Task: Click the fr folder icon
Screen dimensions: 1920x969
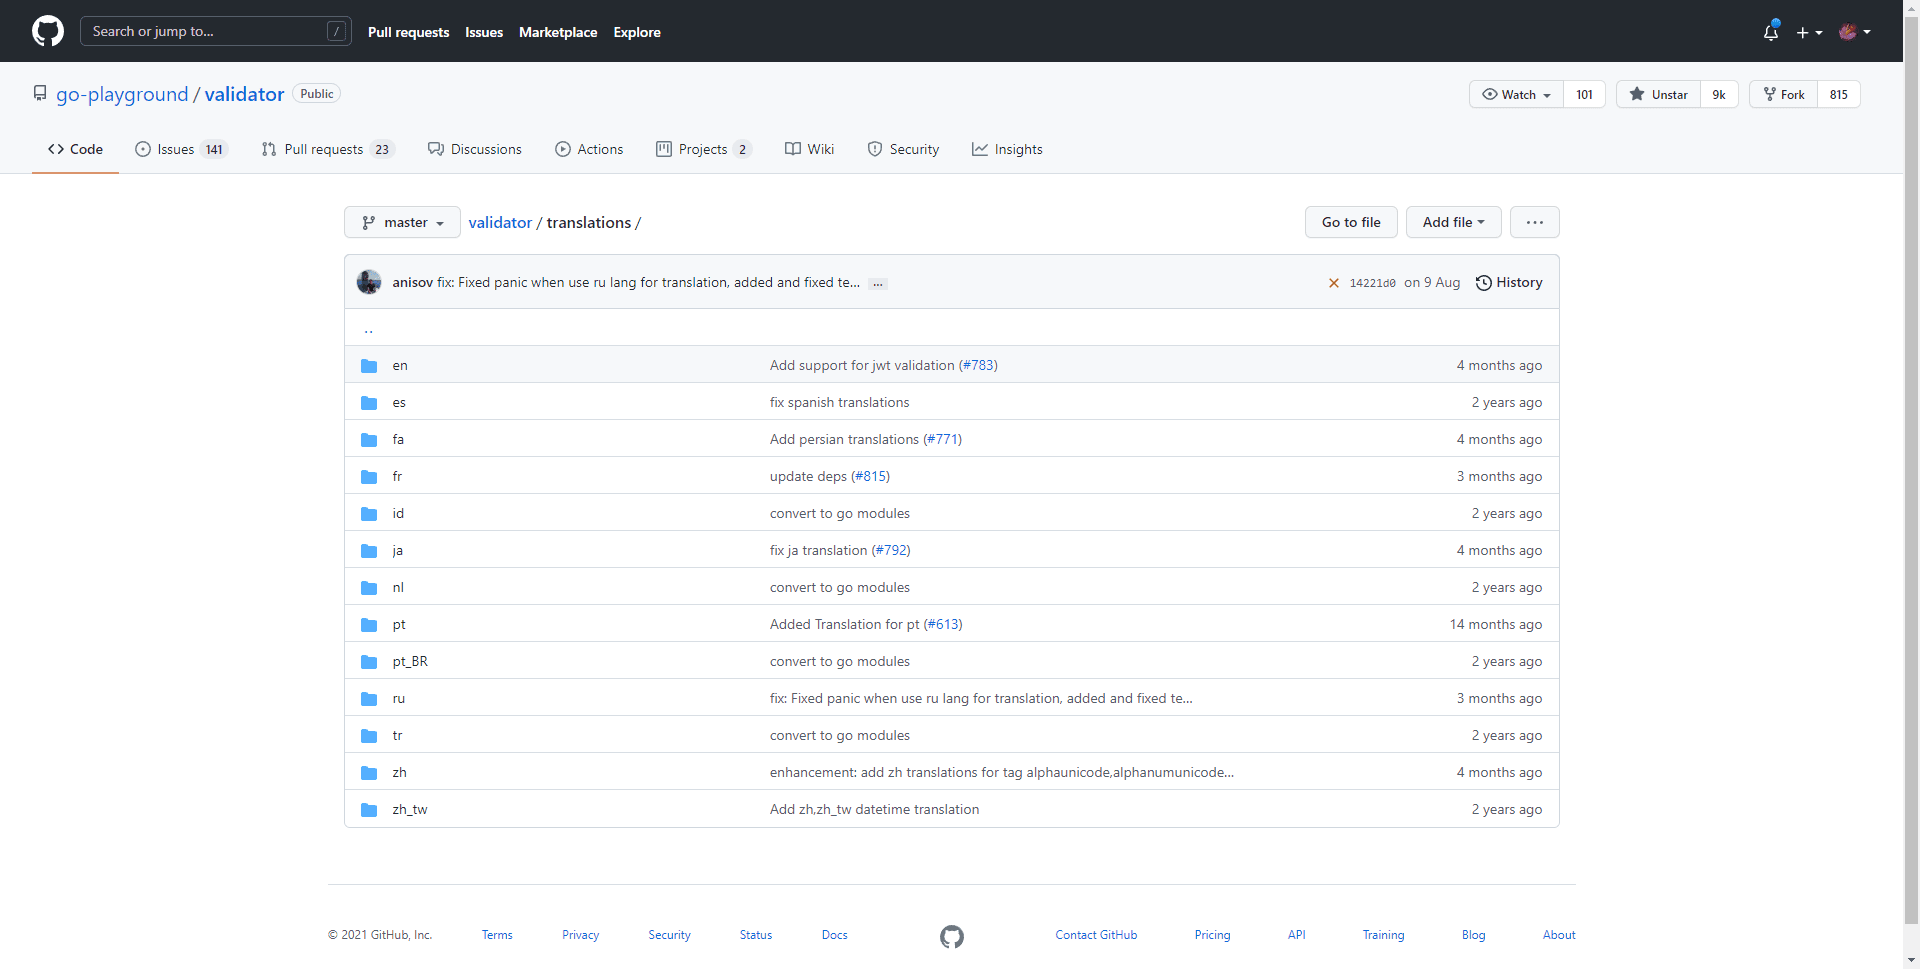Action: [x=369, y=477]
